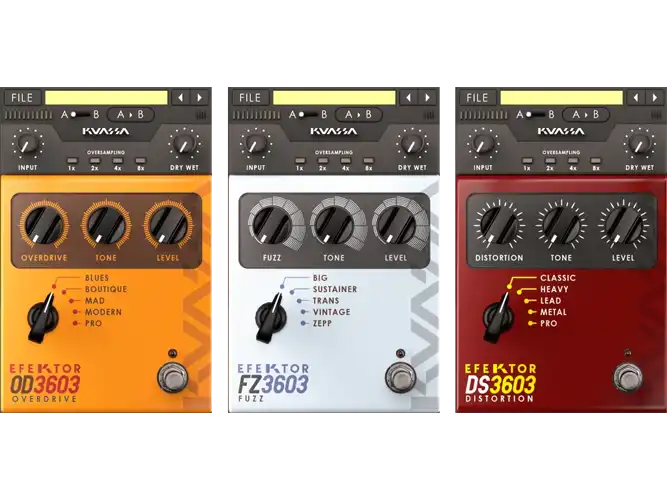Screen dimensions: 667x500
Task: Stomp the bypass footswitch on DS3603 Distortion
Action: [x=627, y=377]
